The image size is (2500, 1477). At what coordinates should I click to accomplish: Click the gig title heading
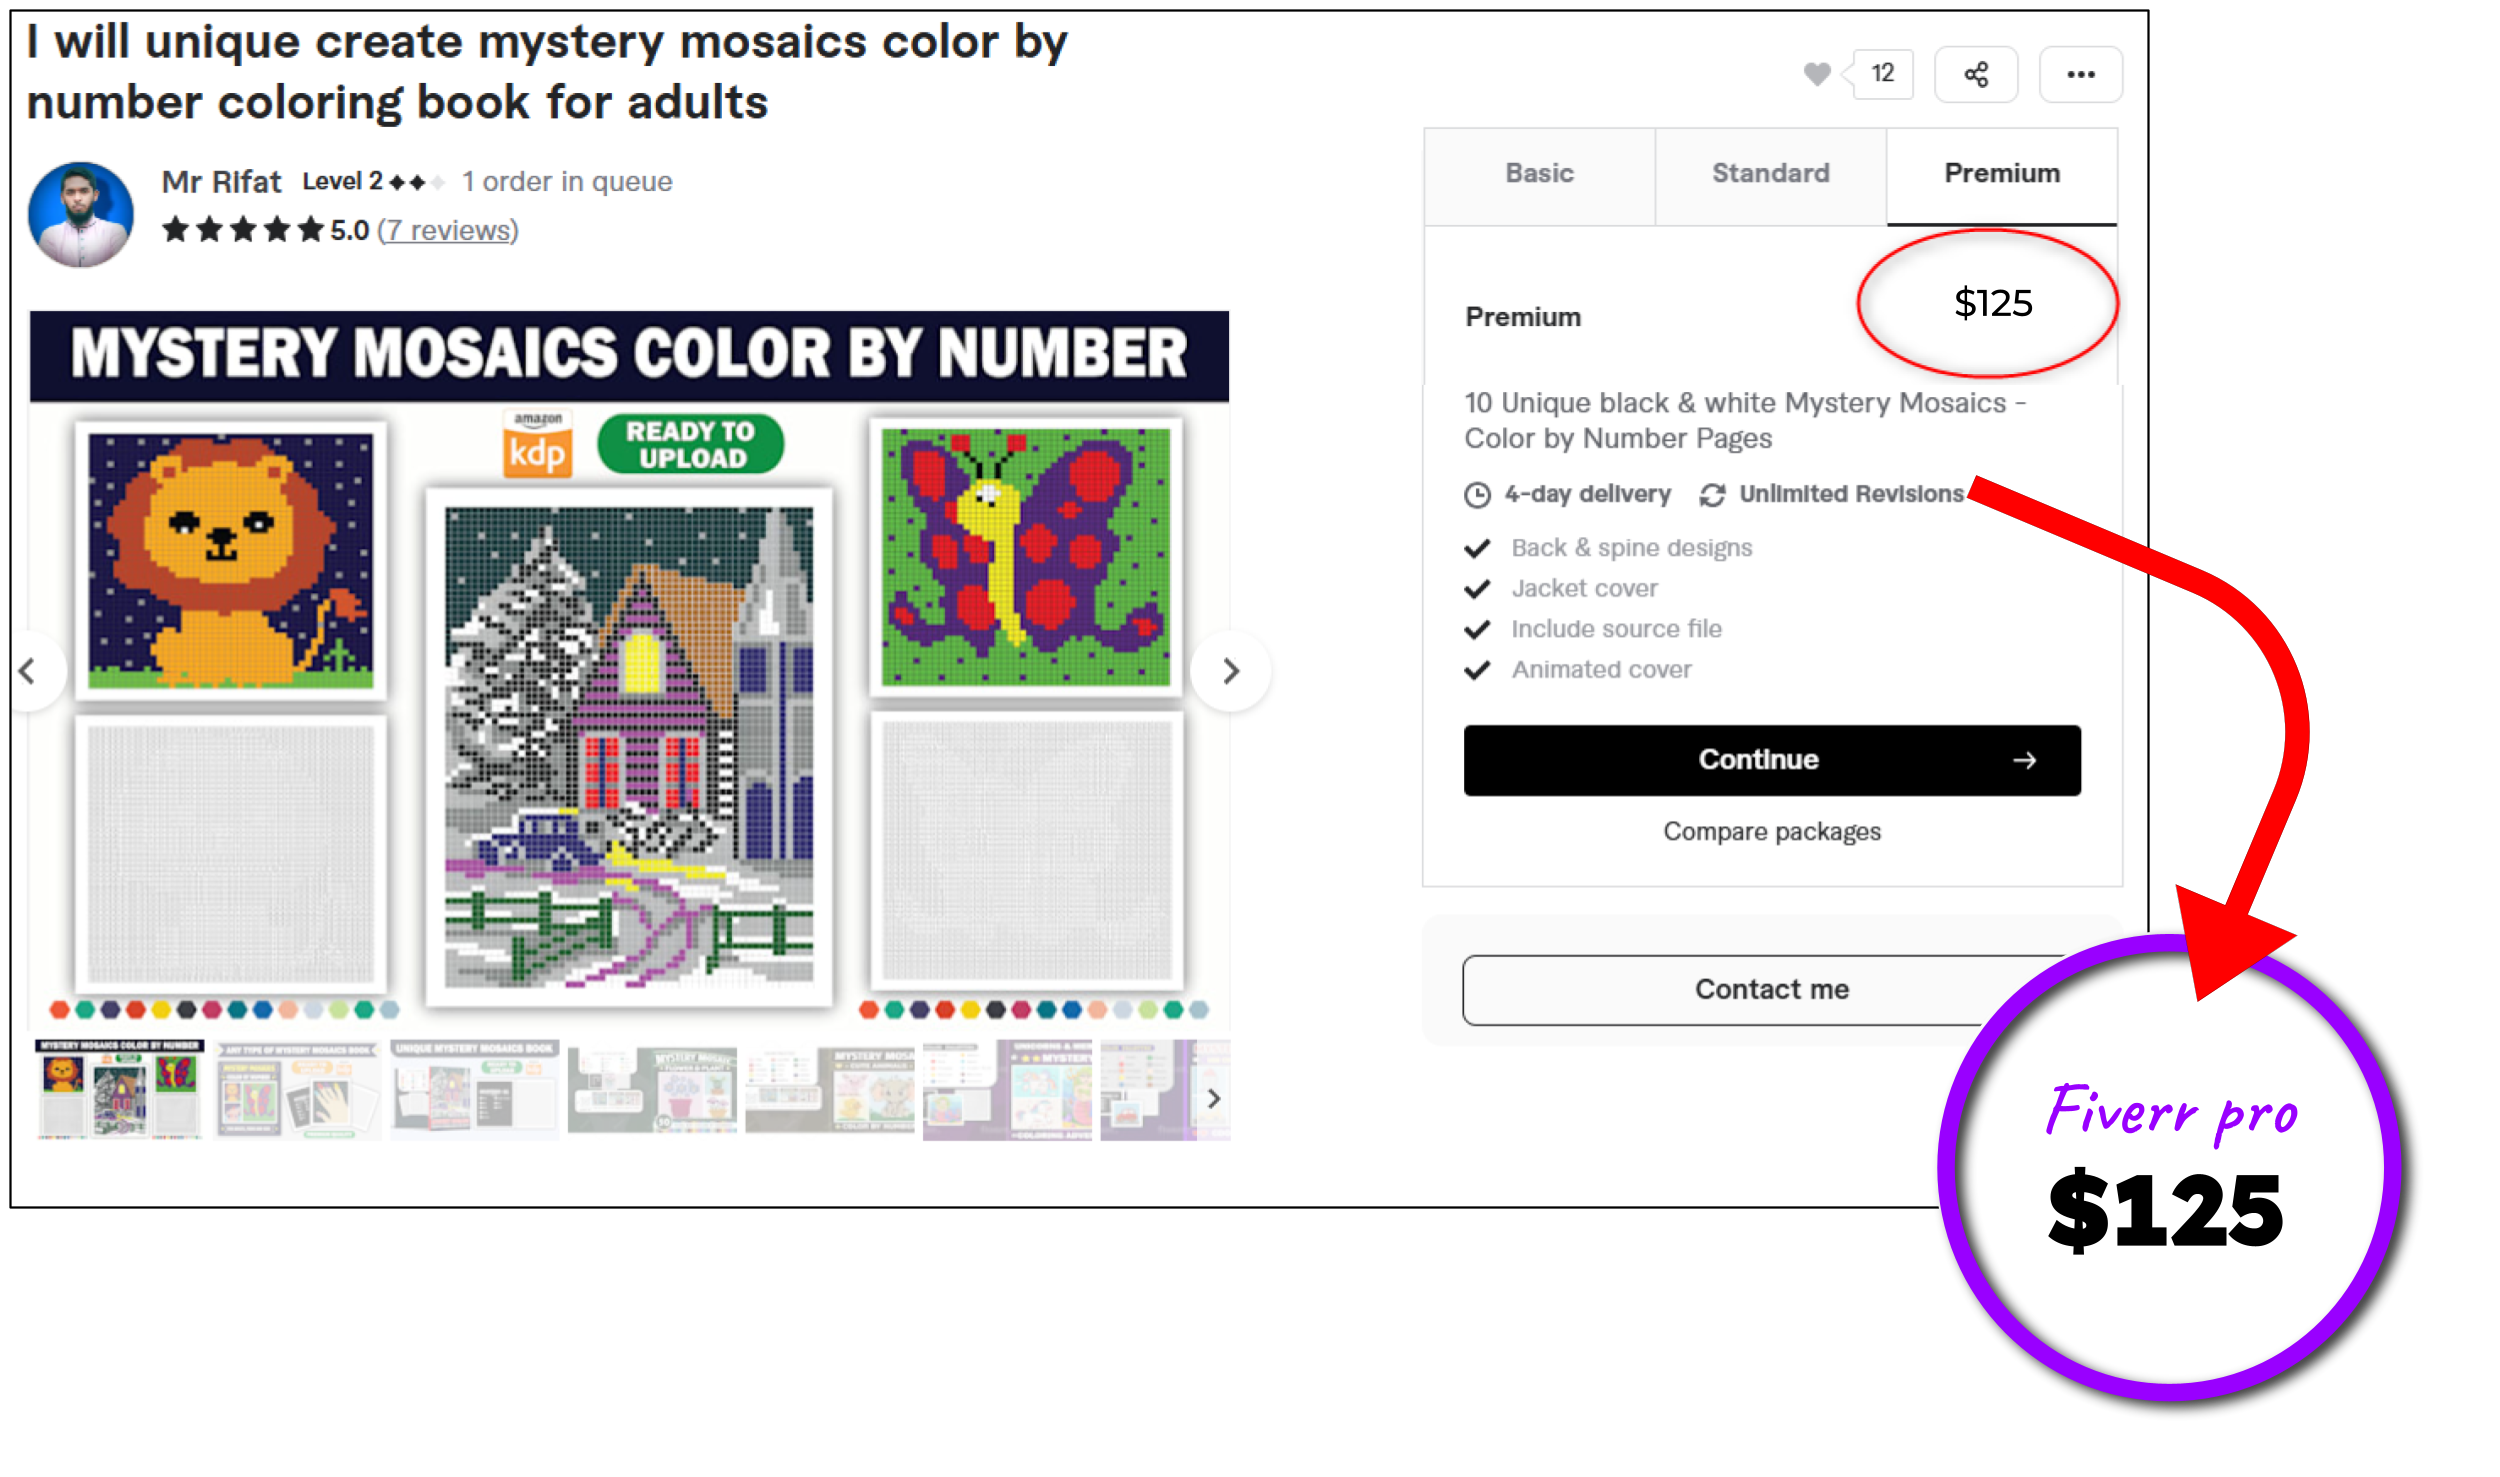pyautogui.click(x=546, y=72)
